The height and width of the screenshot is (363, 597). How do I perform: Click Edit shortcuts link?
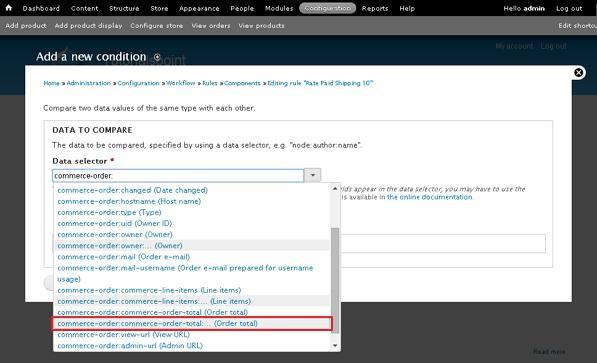577,26
